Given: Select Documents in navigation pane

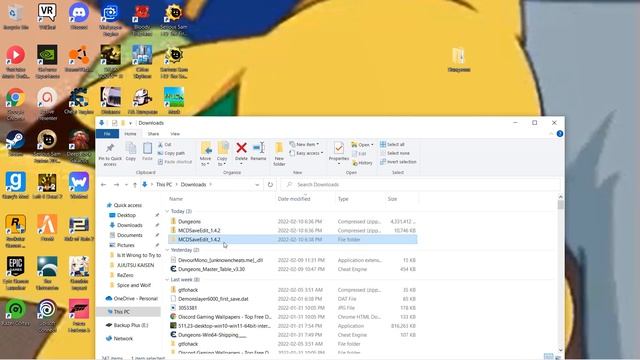Looking at the screenshot, I should click(x=129, y=235).
